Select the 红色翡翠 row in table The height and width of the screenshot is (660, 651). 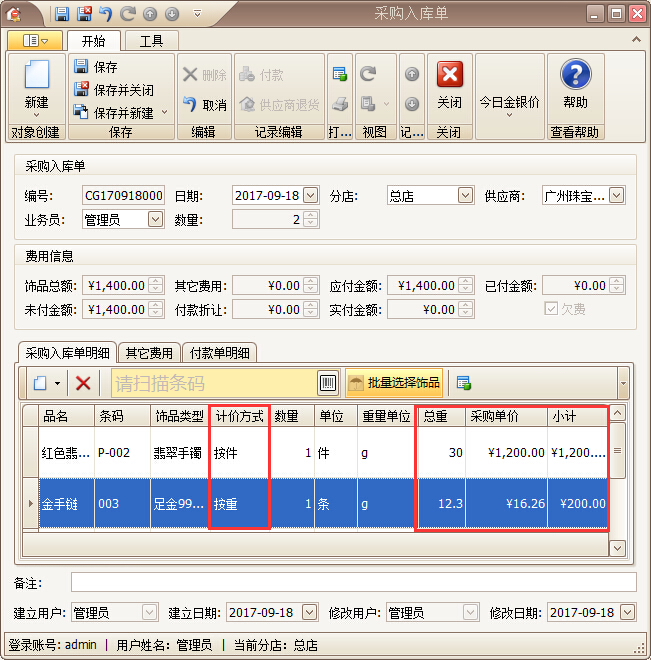(66, 453)
